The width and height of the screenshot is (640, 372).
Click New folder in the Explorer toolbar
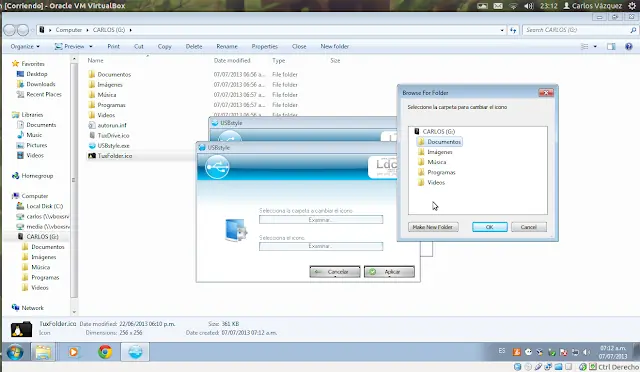(x=335, y=47)
